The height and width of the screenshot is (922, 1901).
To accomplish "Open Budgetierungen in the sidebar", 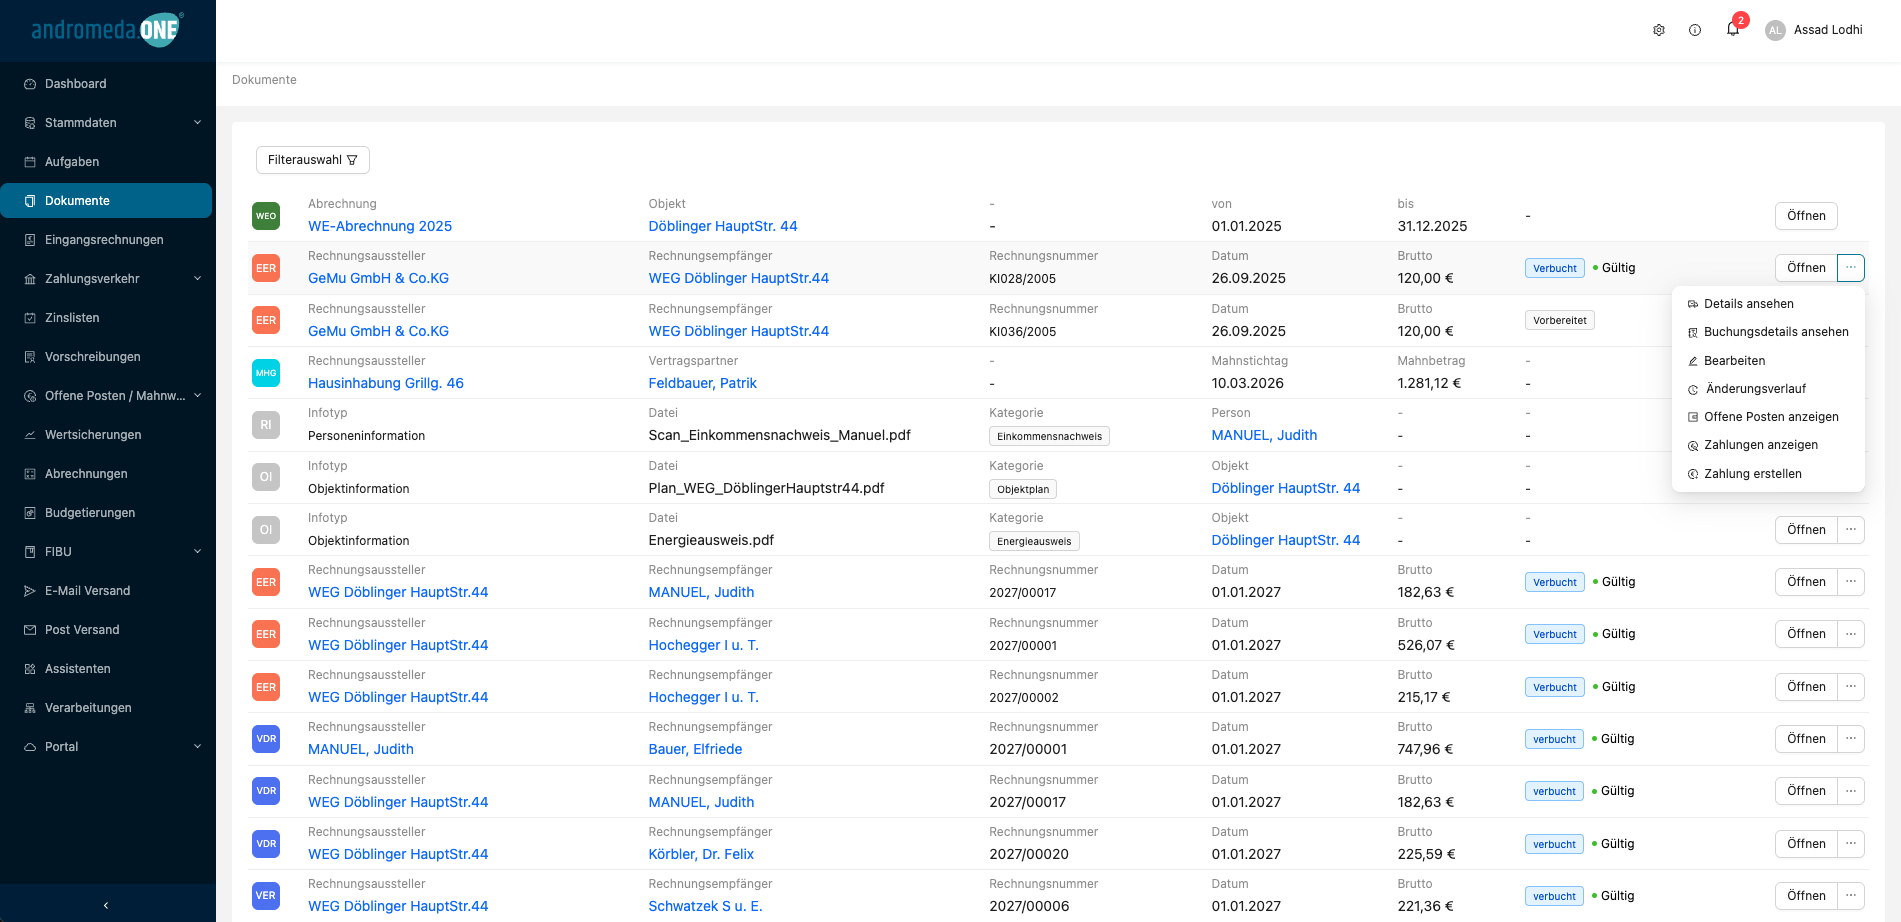I will [x=106, y=513].
